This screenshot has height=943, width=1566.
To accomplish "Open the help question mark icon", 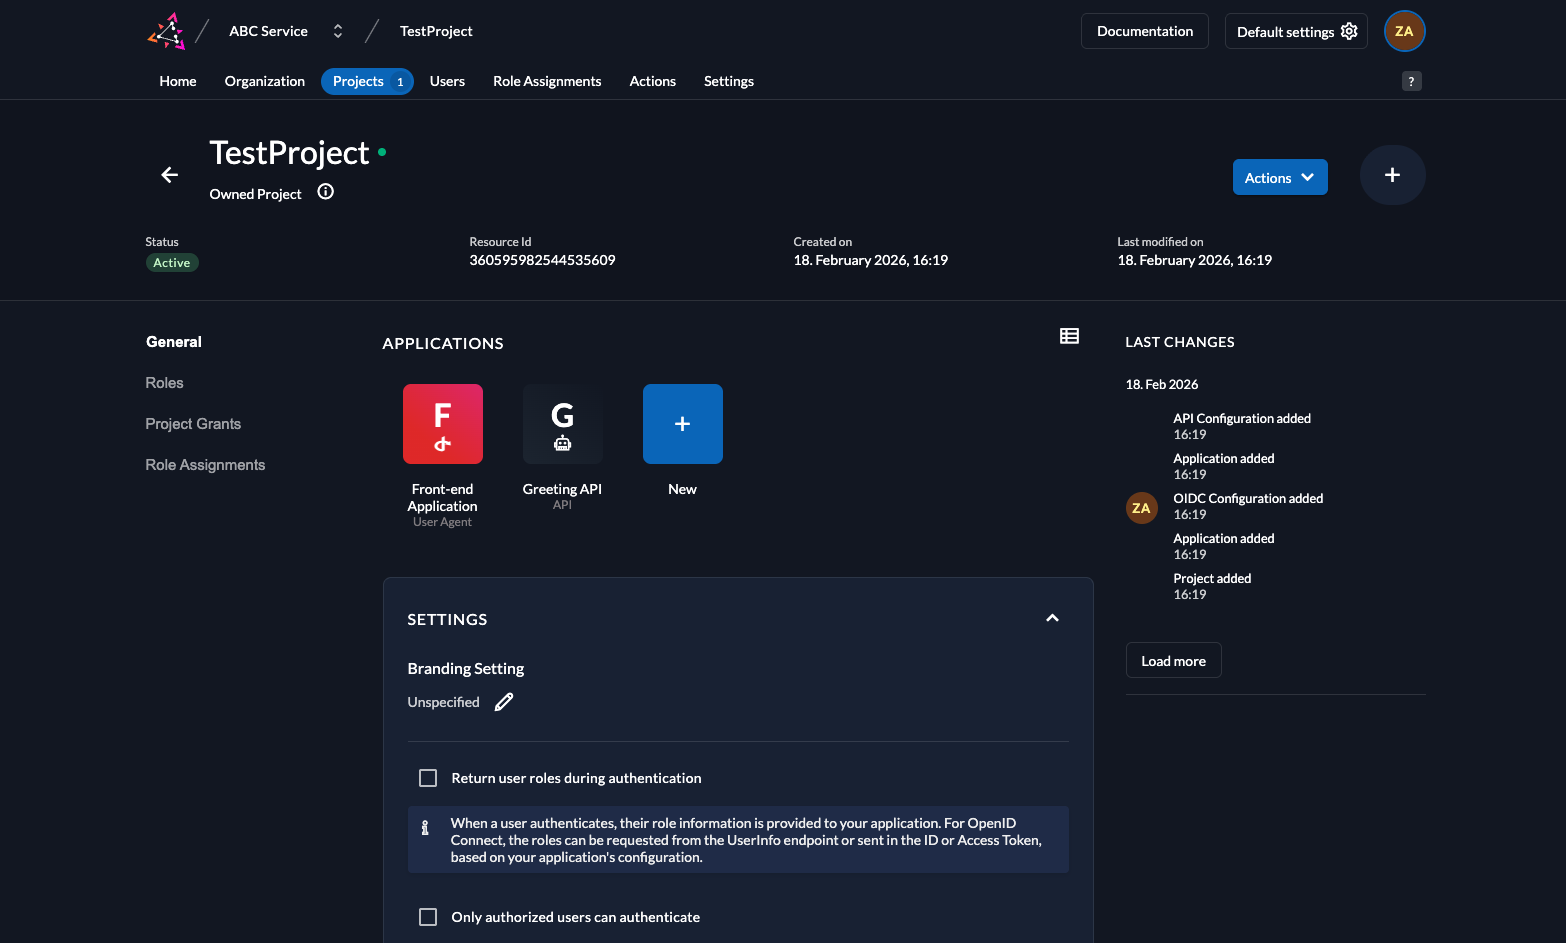I will [1411, 81].
